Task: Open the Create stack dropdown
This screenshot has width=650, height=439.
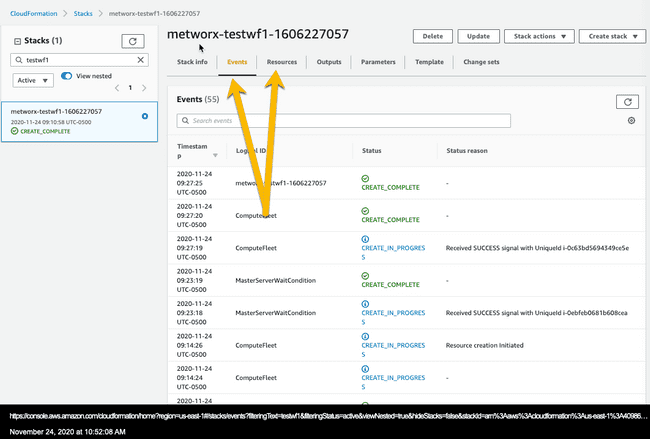Action: click(x=612, y=36)
